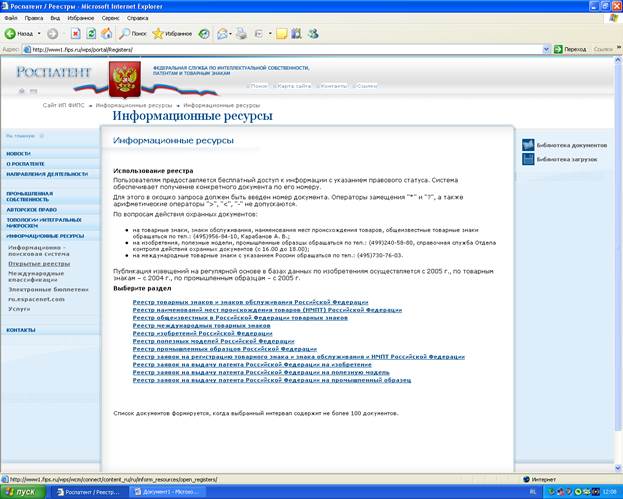Open the Вид menu
This screenshot has height=499, width=623.
click(x=55, y=18)
